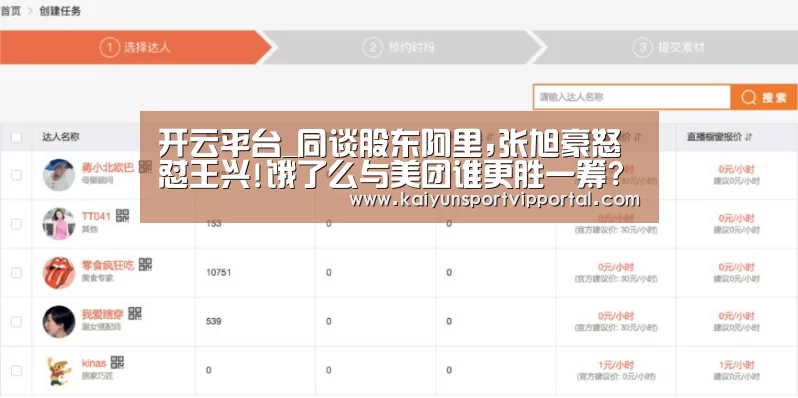The height and width of the screenshot is (398, 798).
Task: Click the magnifier icon in search button
Action: pos(749,97)
